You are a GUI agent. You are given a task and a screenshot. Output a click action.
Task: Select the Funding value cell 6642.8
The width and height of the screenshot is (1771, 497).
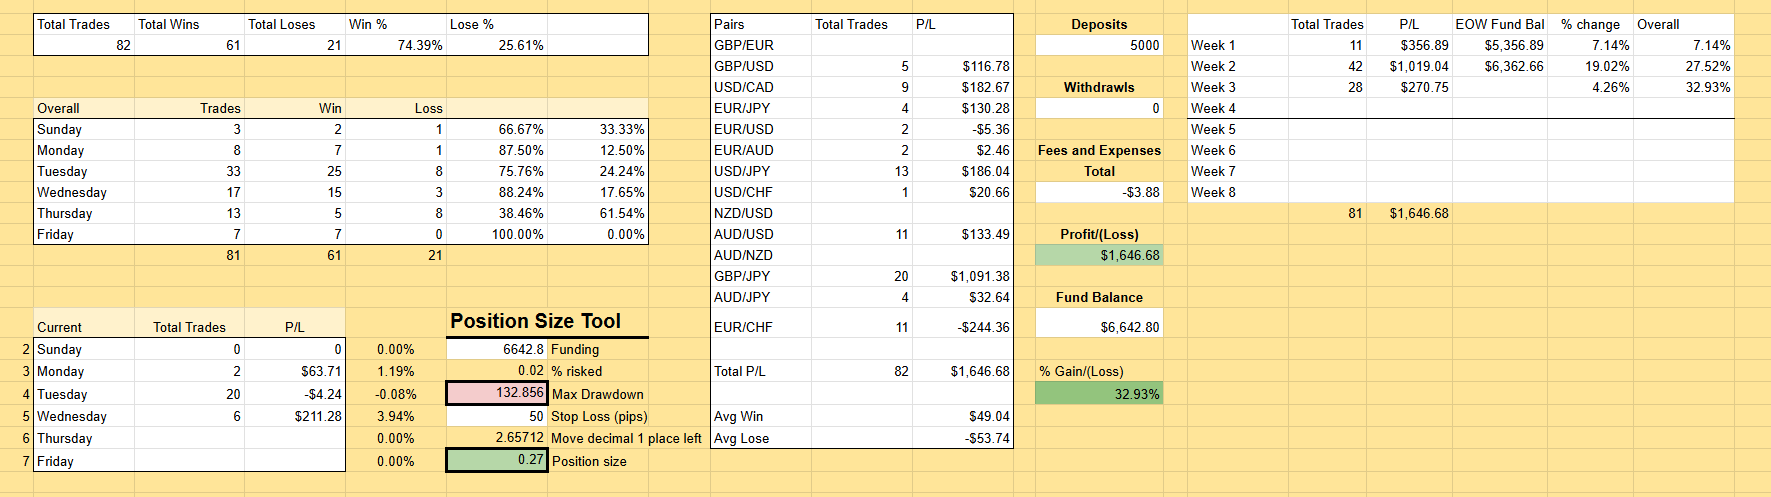pyautogui.click(x=496, y=349)
